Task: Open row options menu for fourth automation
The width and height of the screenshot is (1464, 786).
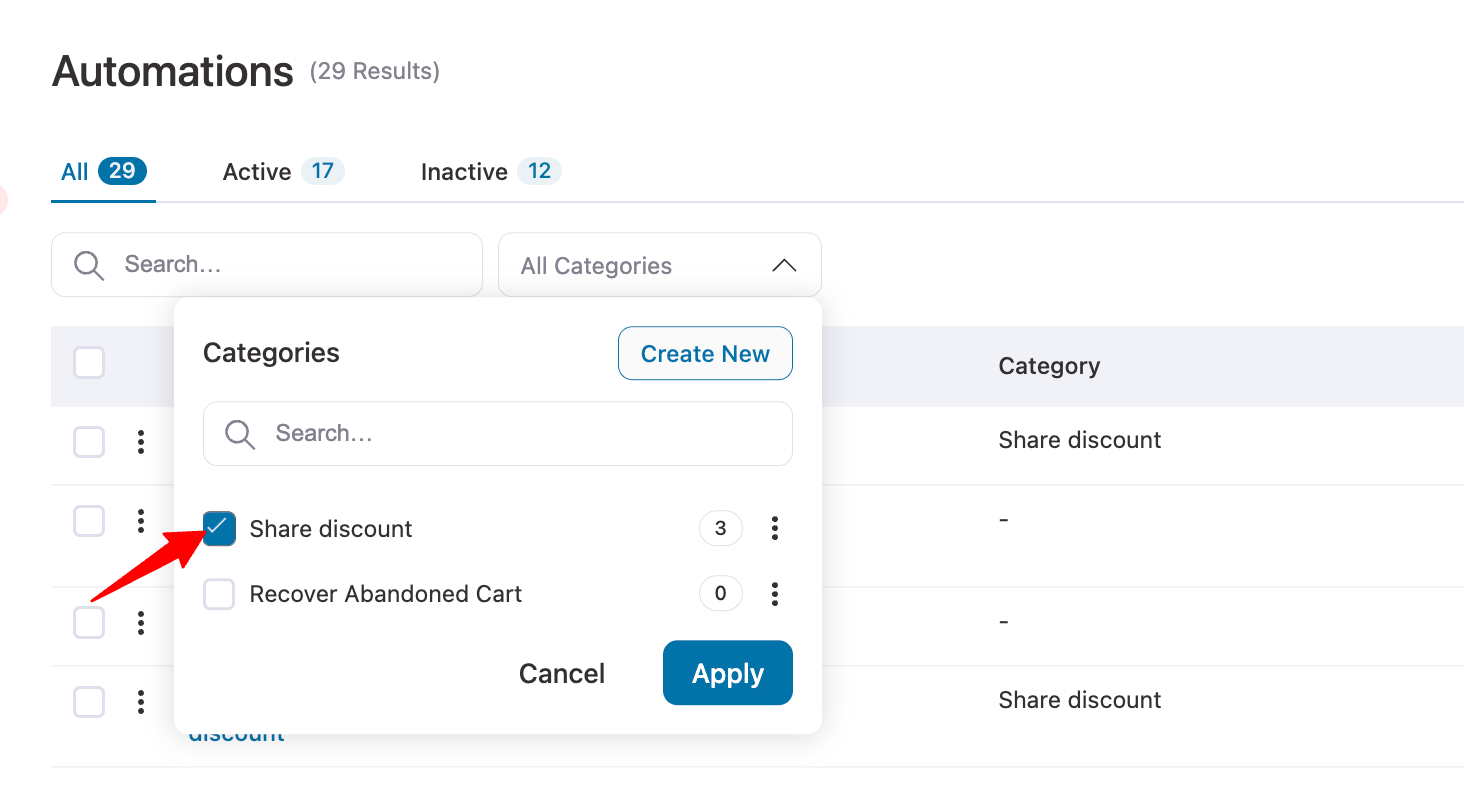Action: [141, 702]
